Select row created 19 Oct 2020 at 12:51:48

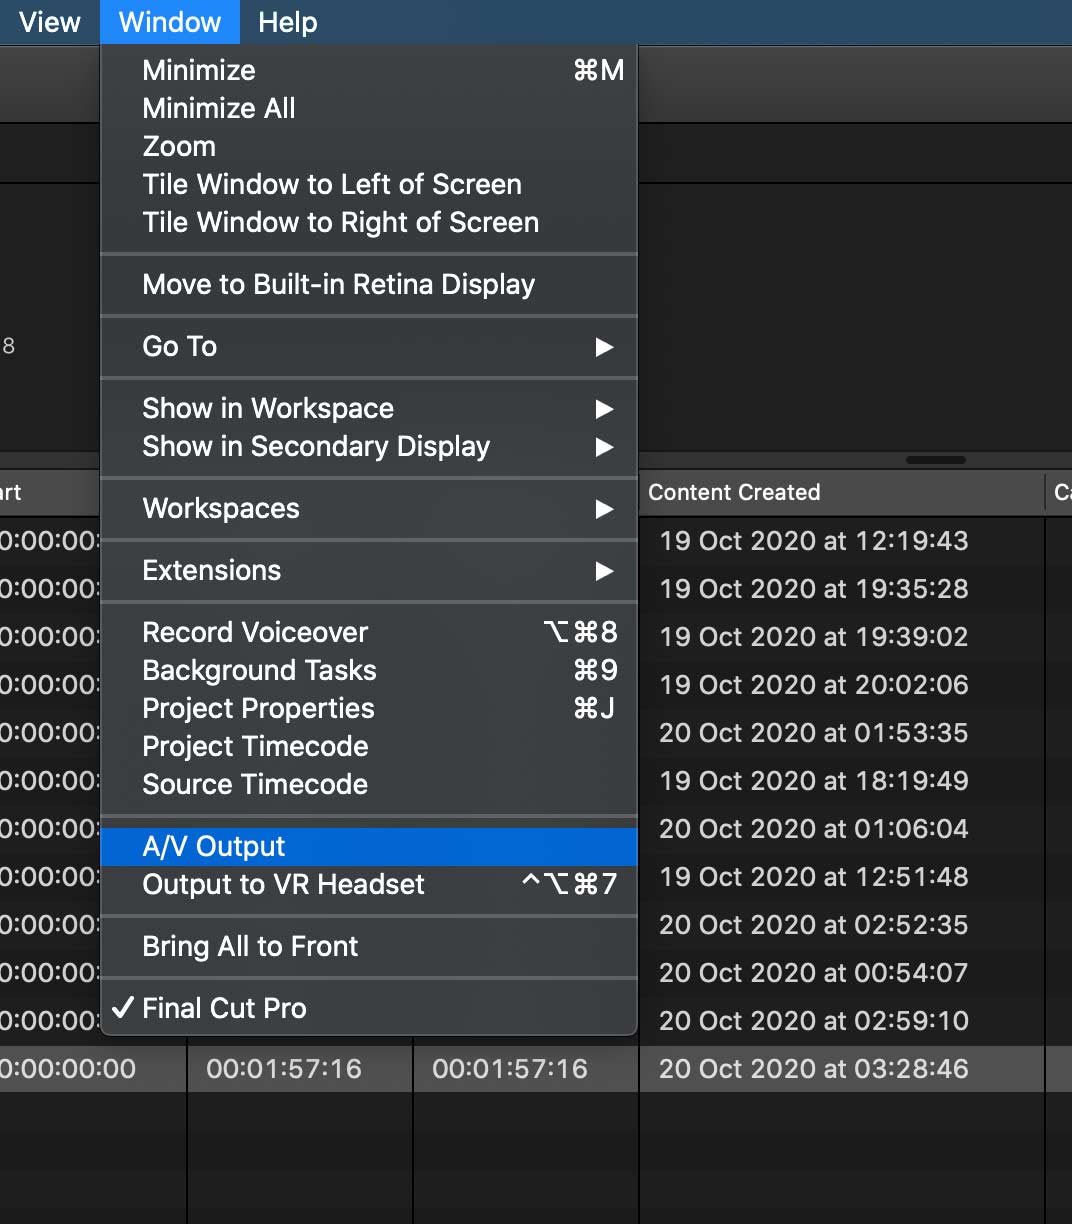pyautogui.click(x=814, y=877)
